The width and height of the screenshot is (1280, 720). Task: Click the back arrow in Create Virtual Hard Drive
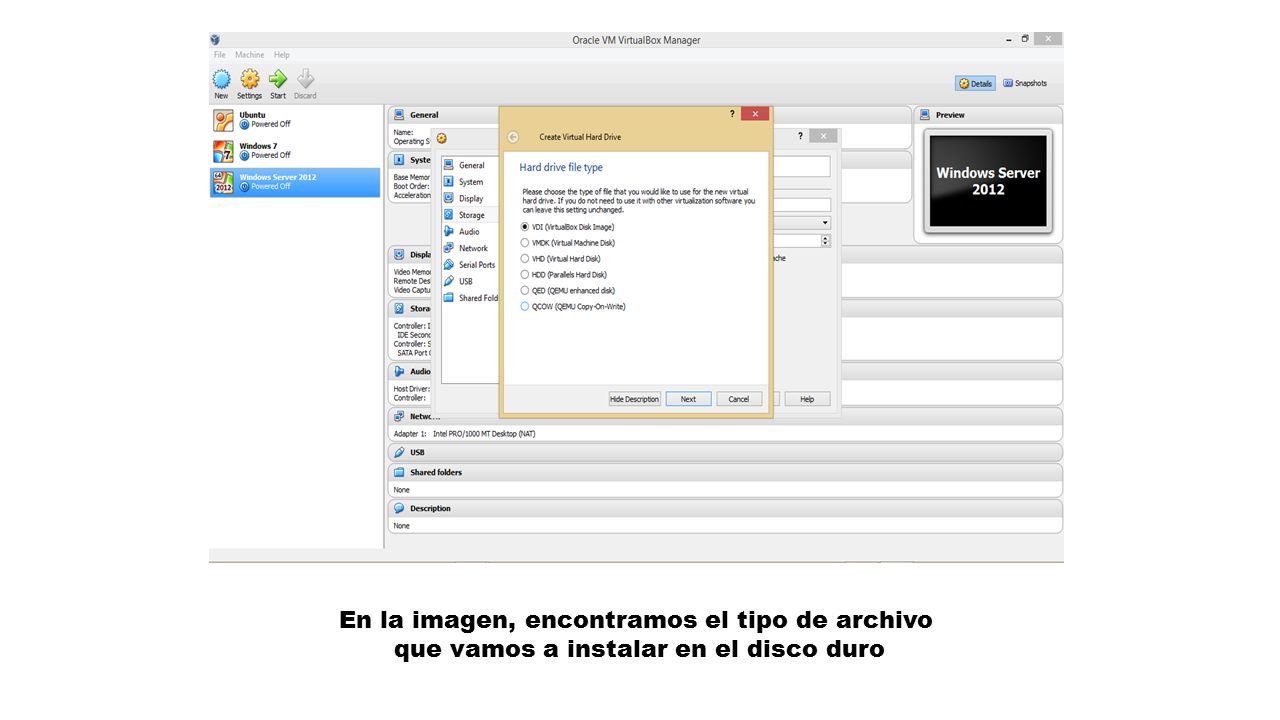pyautogui.click(x=513, y=137)
